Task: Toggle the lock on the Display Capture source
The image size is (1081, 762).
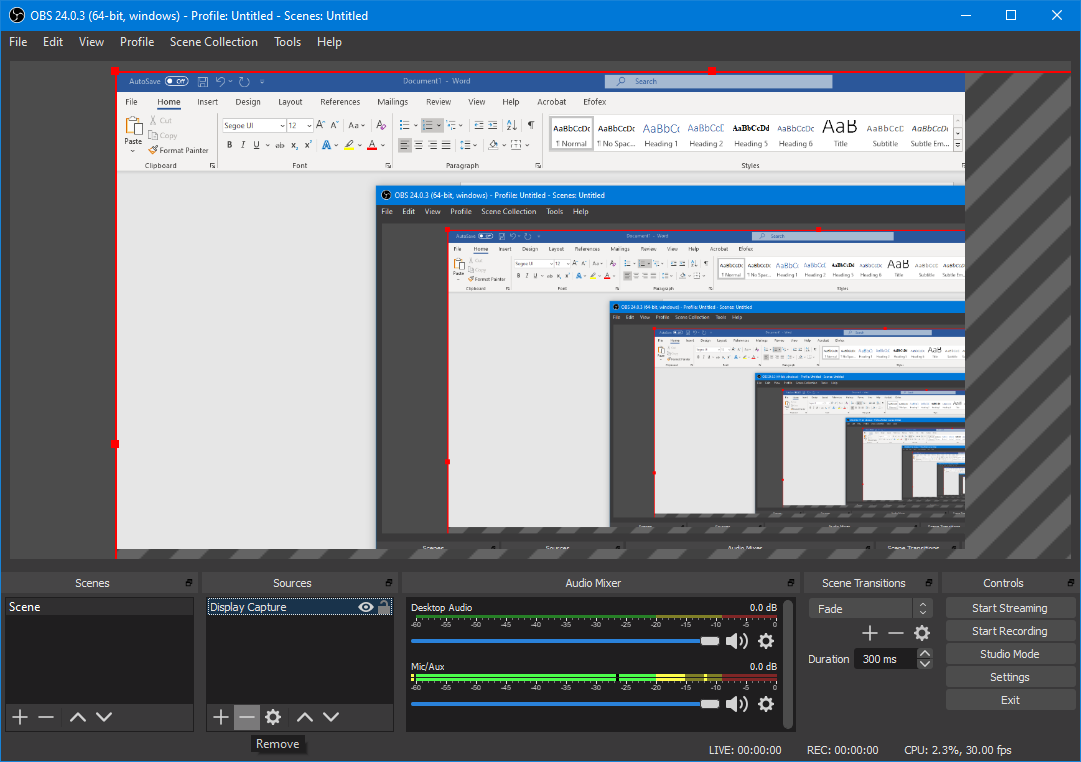Action: [384, 607]
